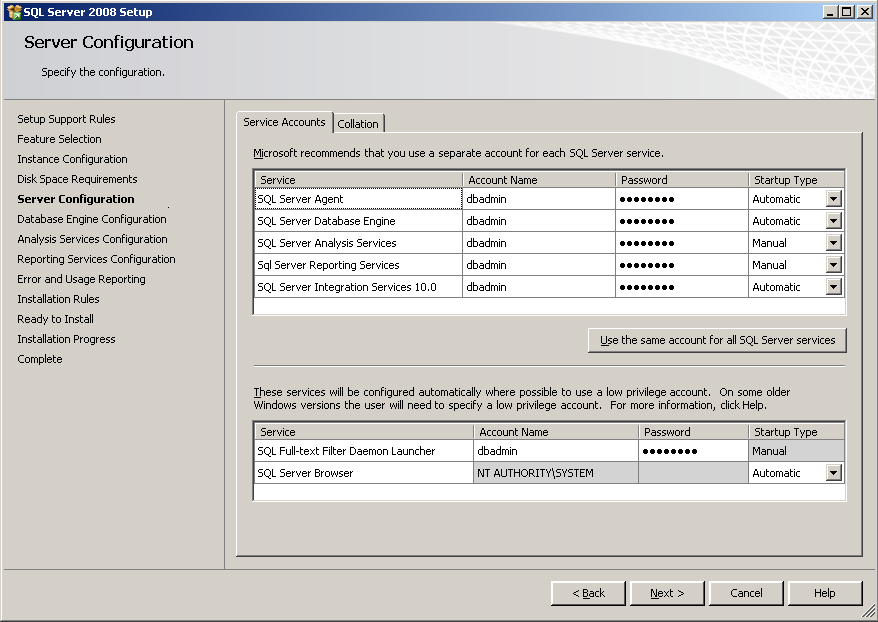
Task: Edit account name for Integration Services 10.0
Action: pyautogui.click(x=539, y=287)
